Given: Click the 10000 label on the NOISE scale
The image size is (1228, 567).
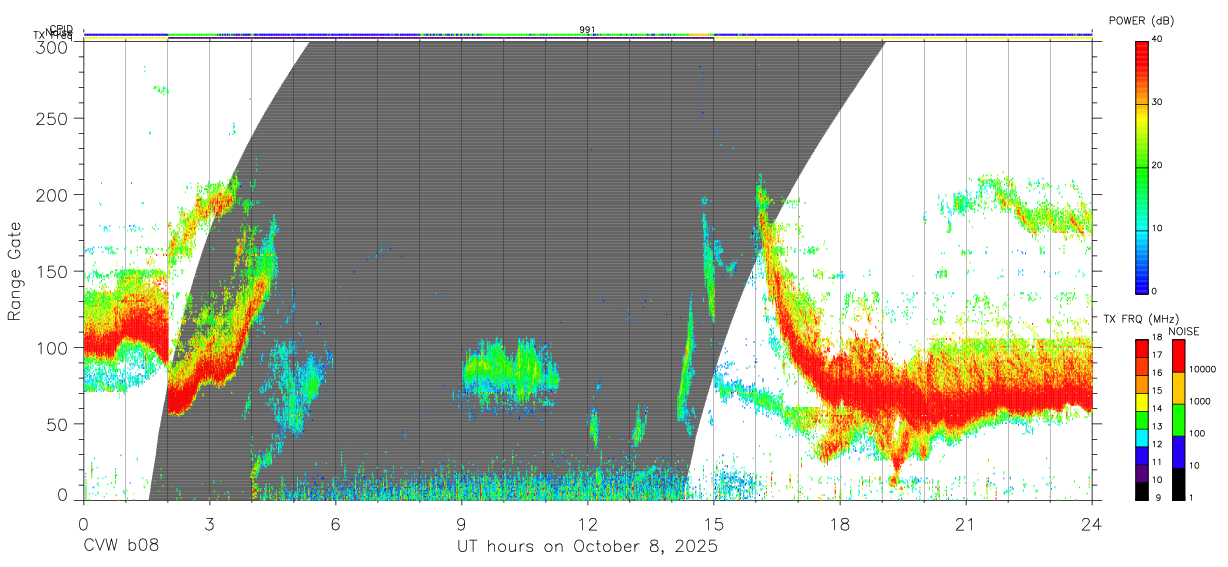Looking at the screenshot, I should pyautogui.click(x=1203, y=371).
